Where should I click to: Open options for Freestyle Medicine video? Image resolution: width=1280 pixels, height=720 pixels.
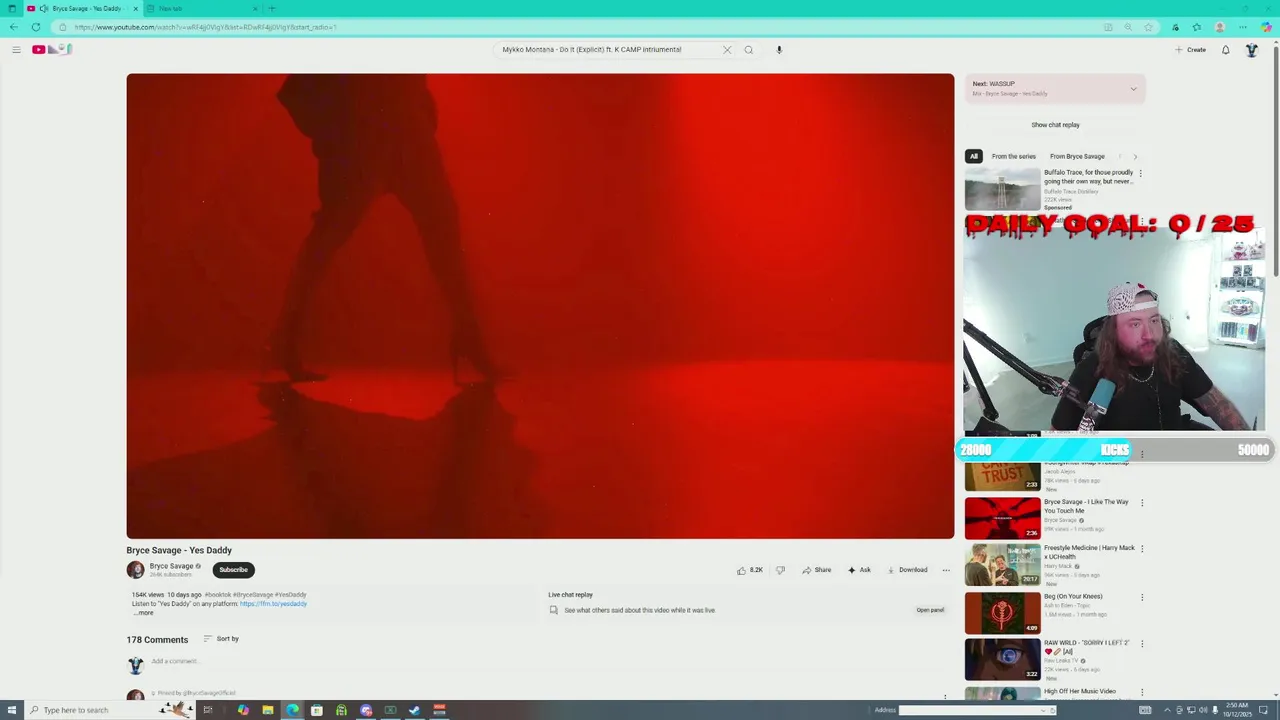1142,549
